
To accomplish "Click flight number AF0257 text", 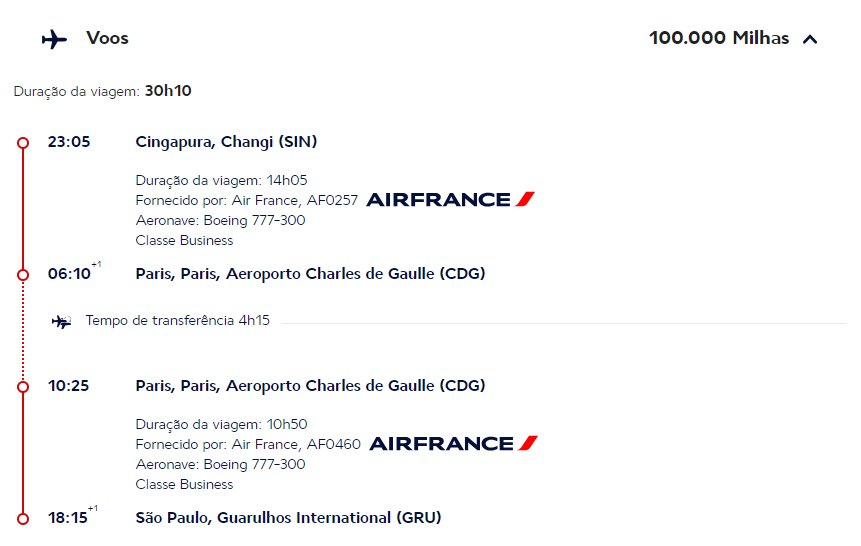I will 332,200.
